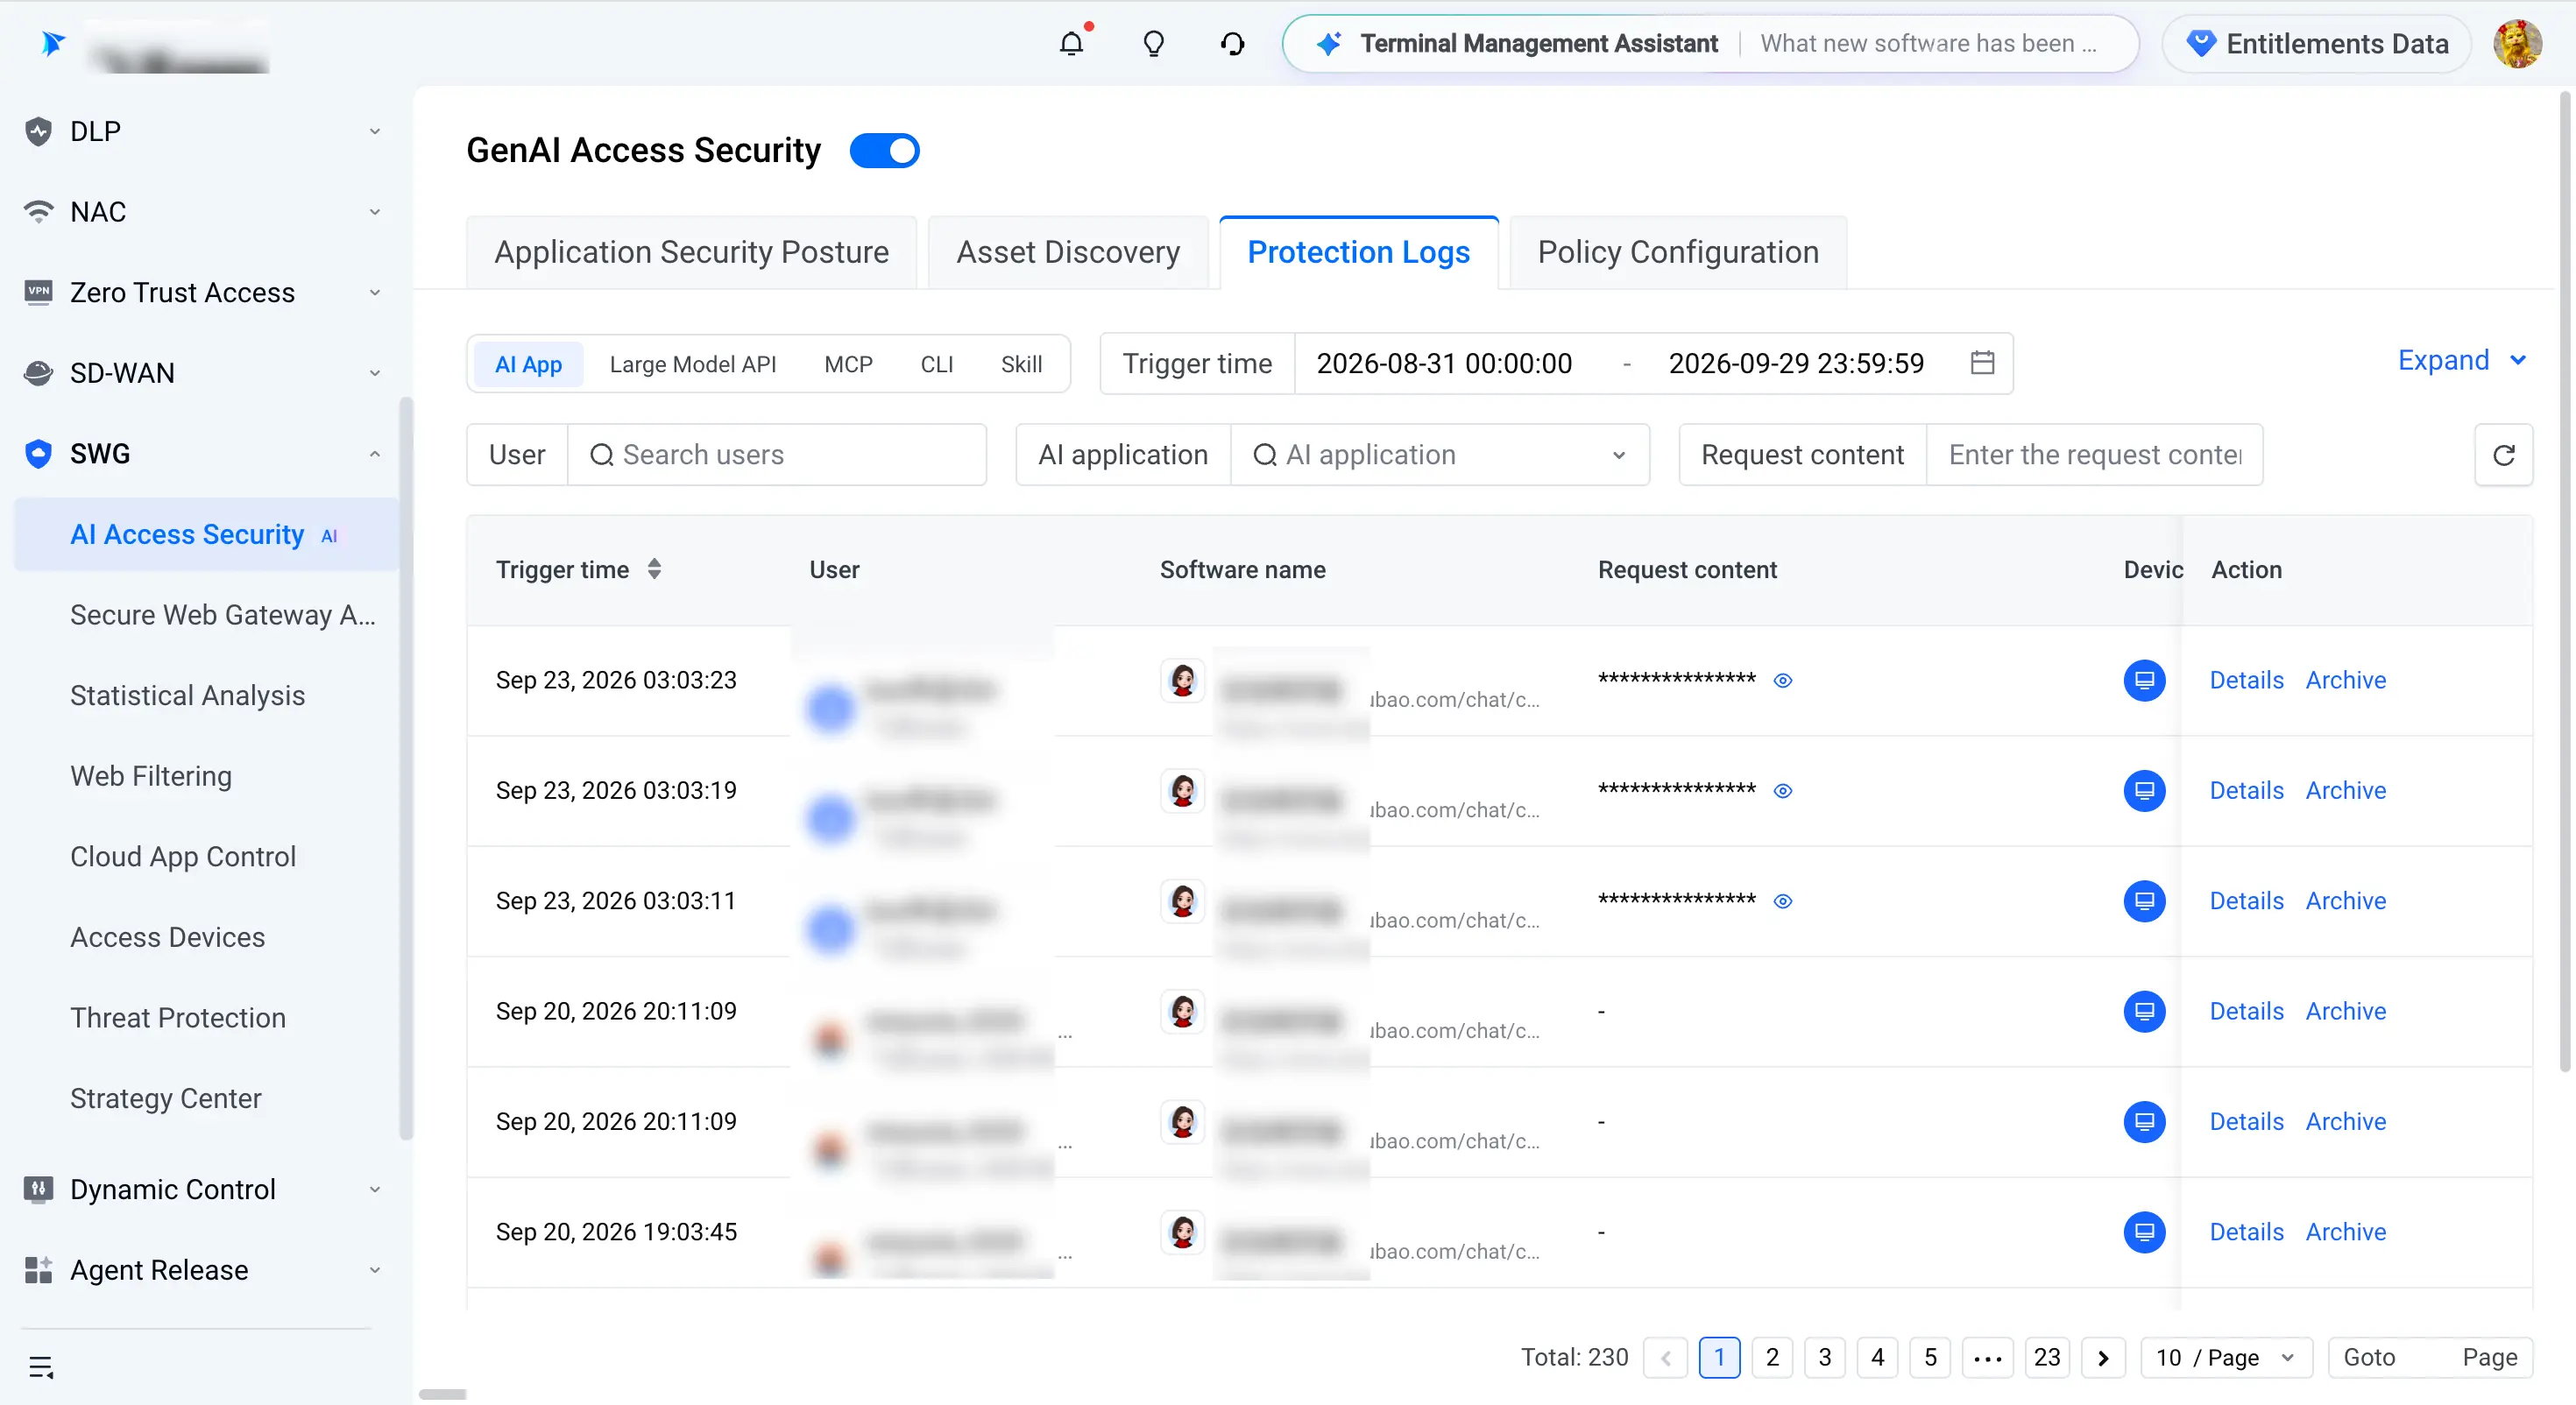Click the Search users input field
Viewport: 2576px width, 1405px height.
tap(776, 455)
